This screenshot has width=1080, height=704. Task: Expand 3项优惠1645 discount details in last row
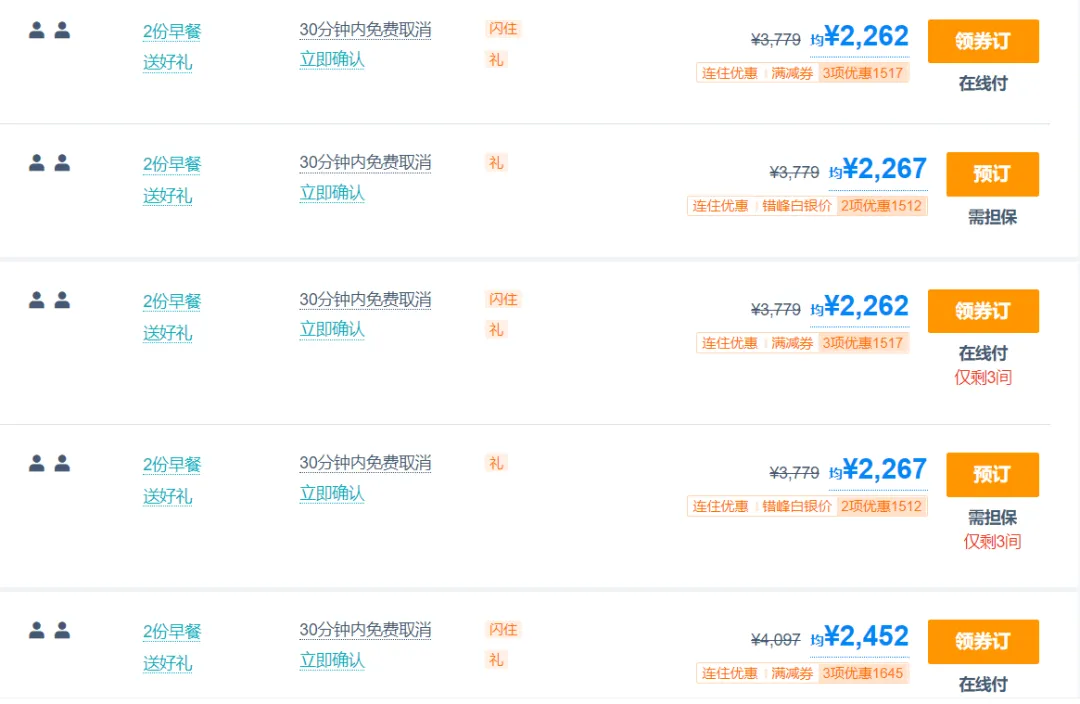tap(863, 674)
